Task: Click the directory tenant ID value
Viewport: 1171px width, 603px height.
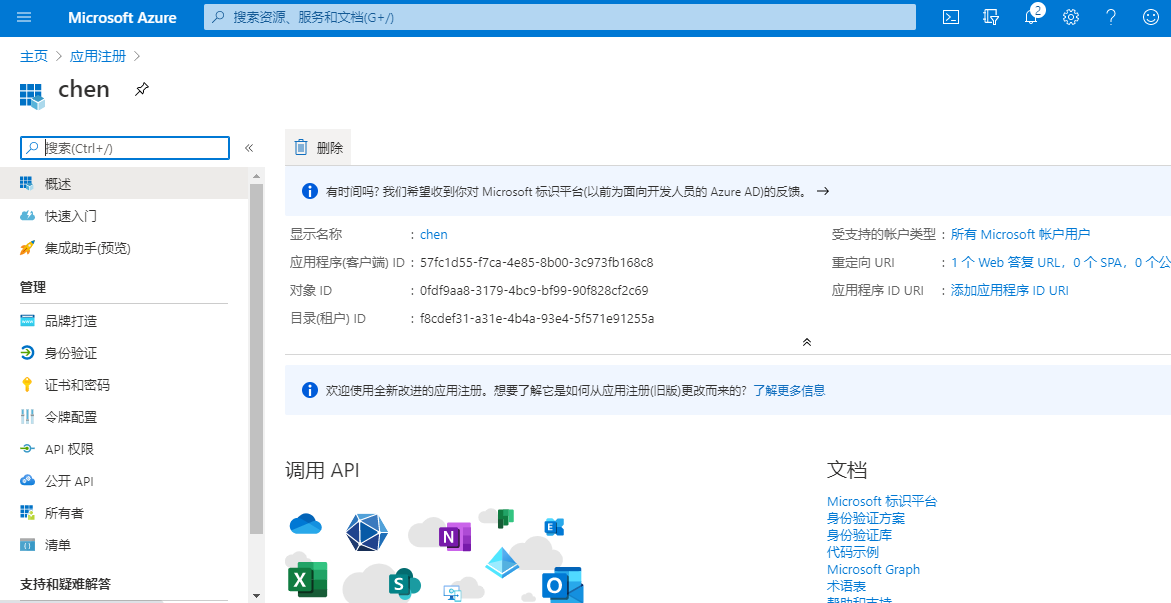Action: (x=537, y=319)
